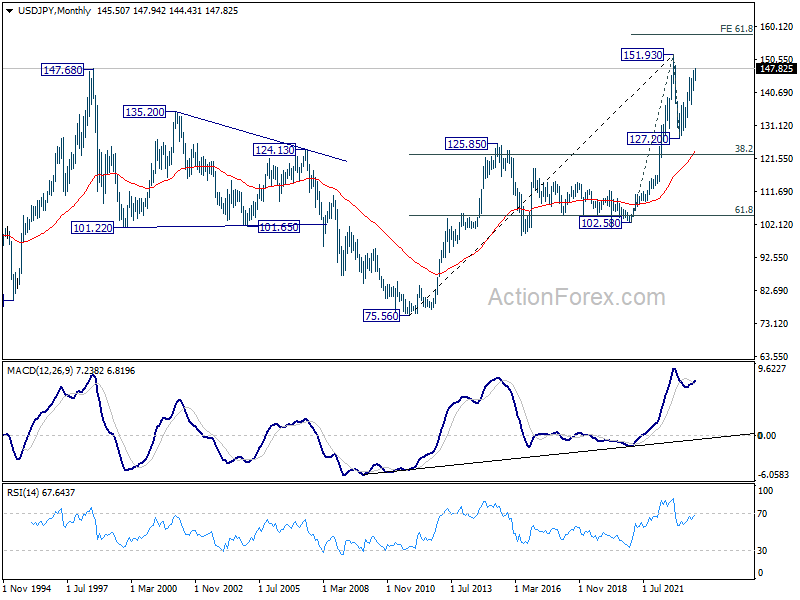Select the 102.580 price label
Screen dimensions: 800x600
tap(601, 222)
